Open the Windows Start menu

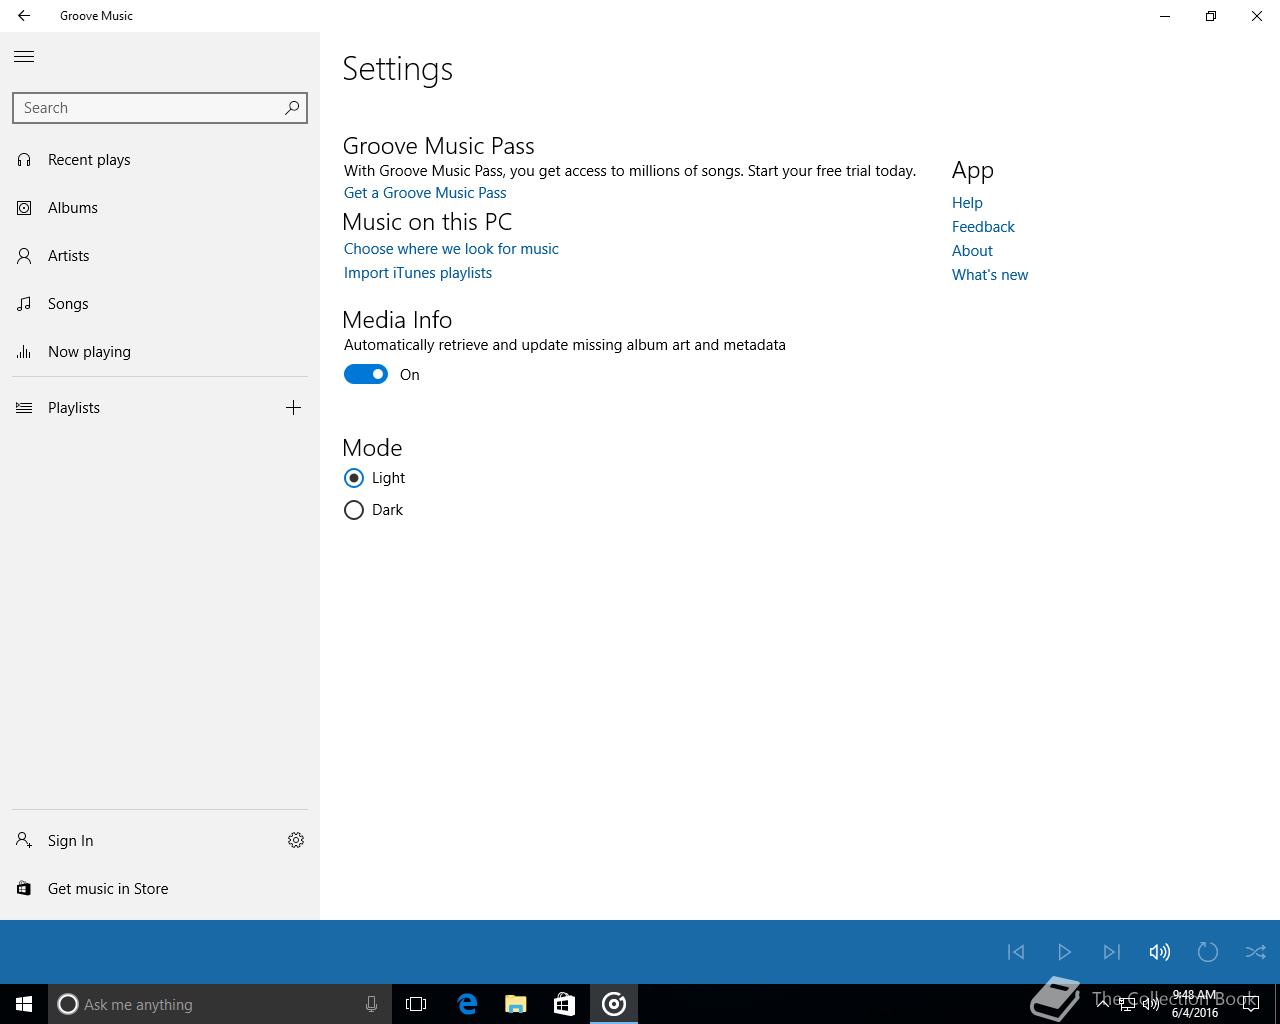coord(24,1004)
